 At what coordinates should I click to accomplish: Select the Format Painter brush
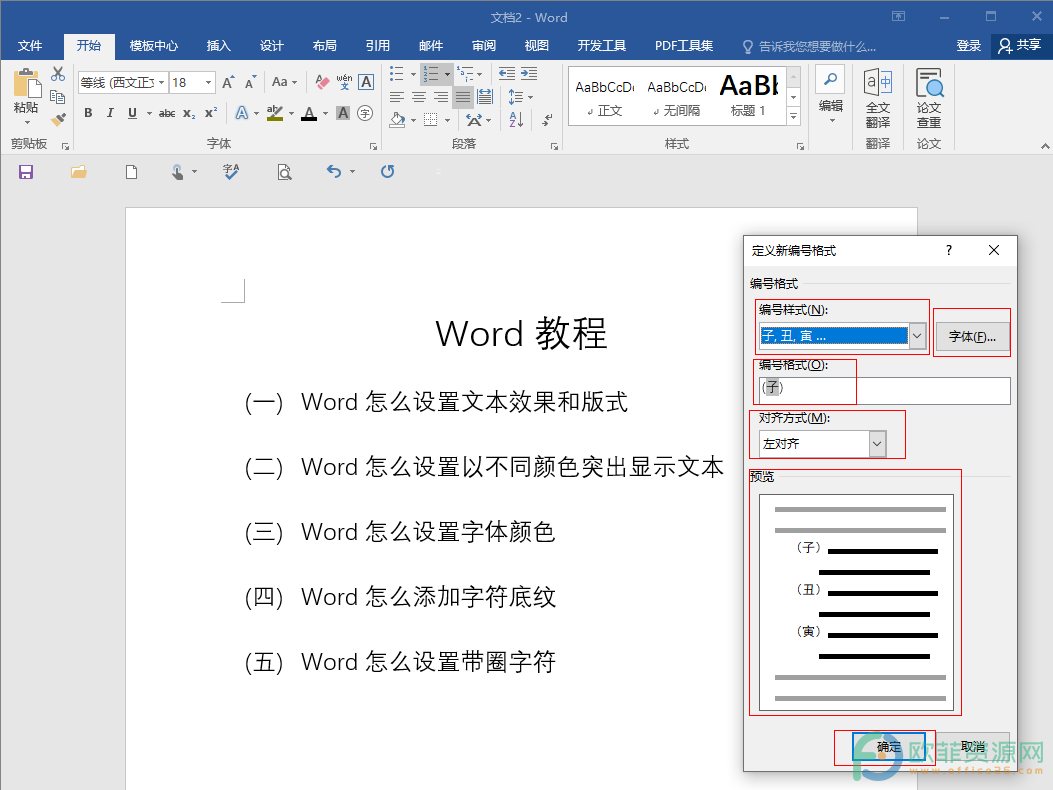click(x=58, y=120)
